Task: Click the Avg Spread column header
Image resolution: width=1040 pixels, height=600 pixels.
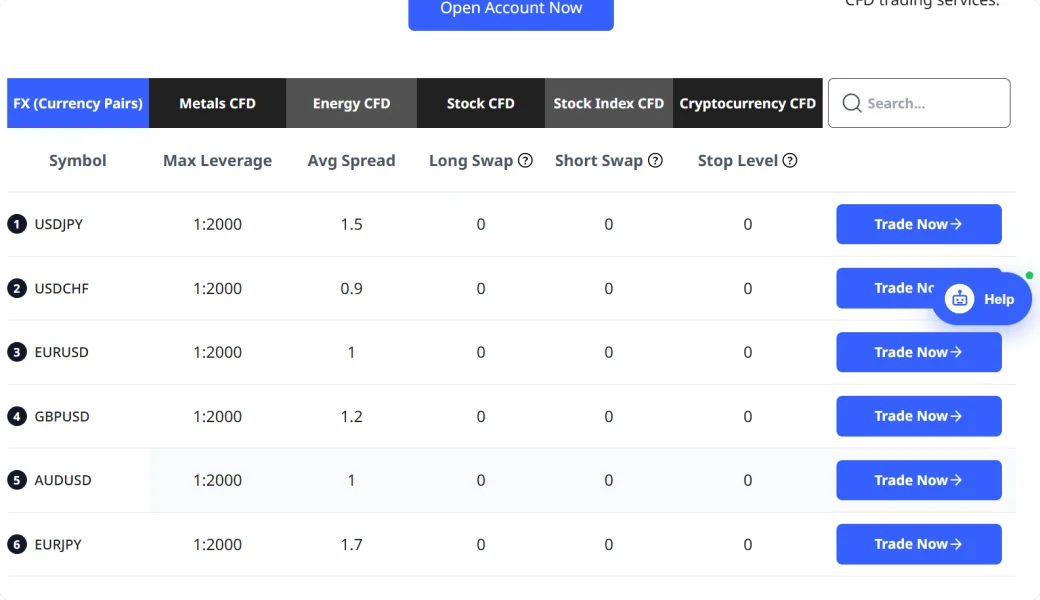Action: coord(352,160)
